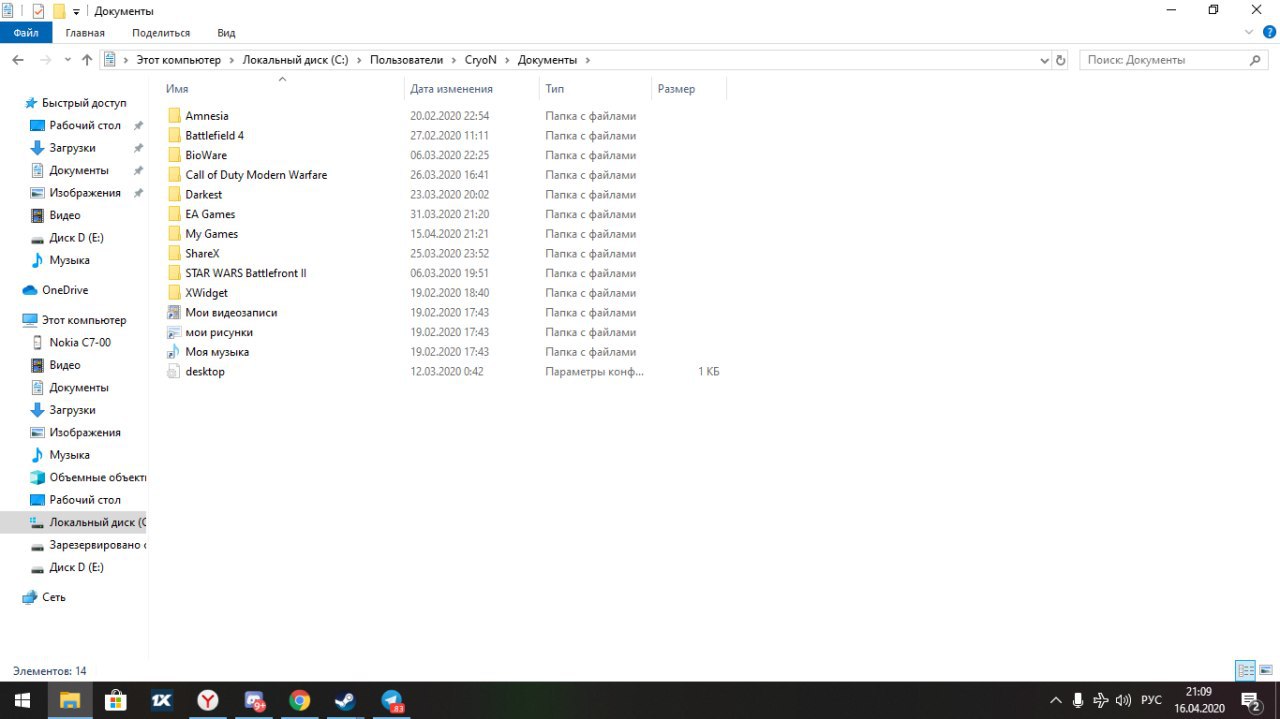Open Google Chrome from taskbar

coord(299,700)
